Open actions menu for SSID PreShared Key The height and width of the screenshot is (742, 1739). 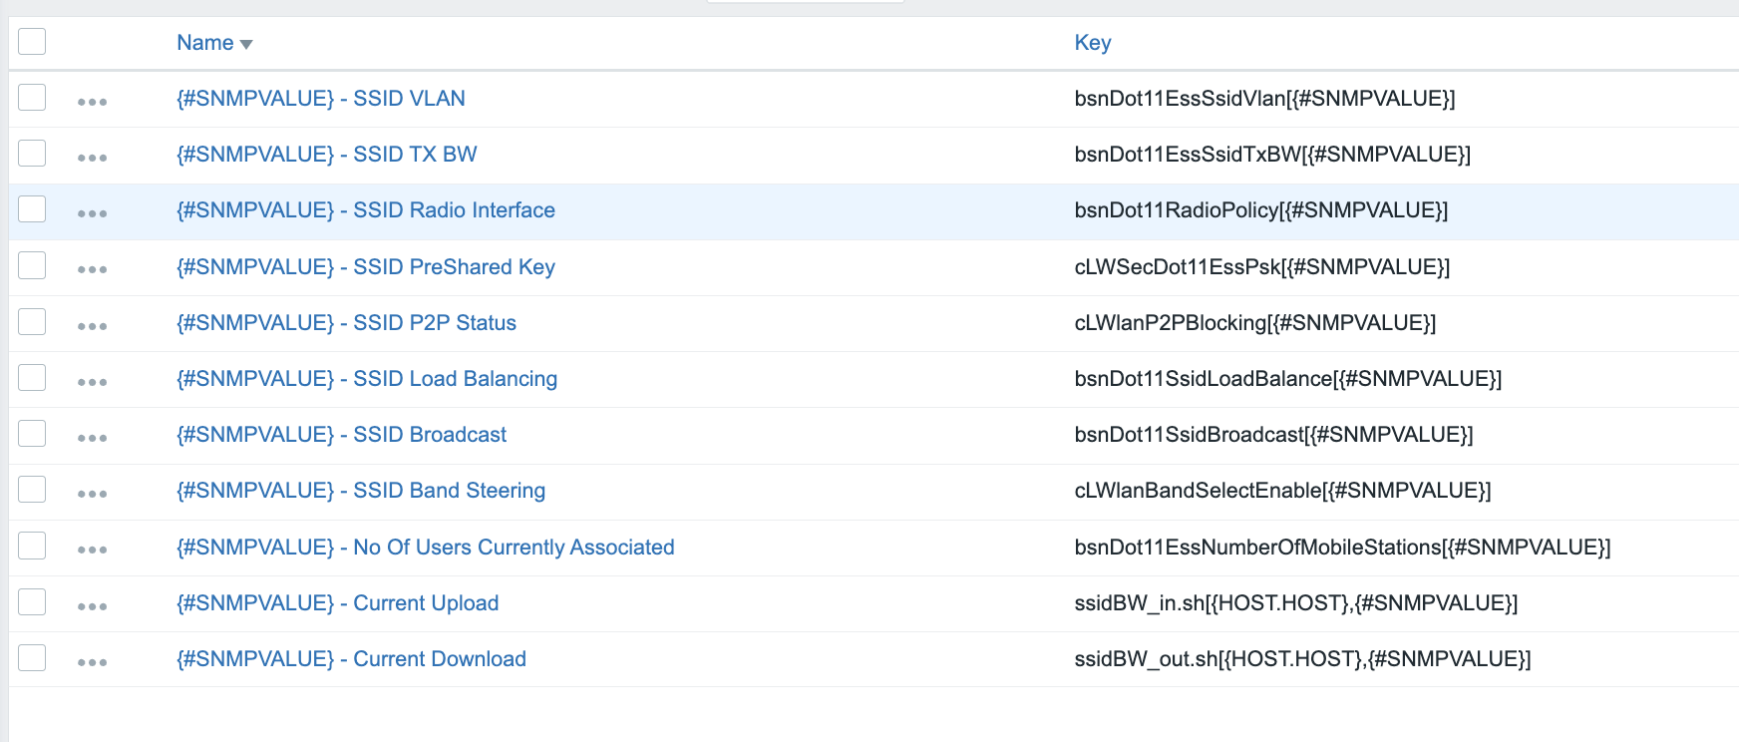92,269
